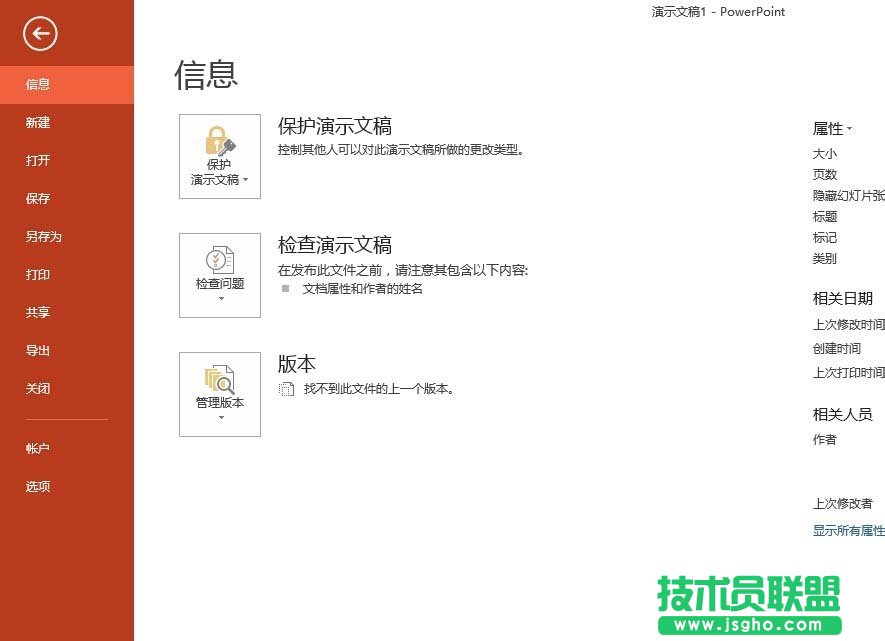Click the 标记 property label
Viewport: 885px width, 641px height.
[x=825, y=238]
